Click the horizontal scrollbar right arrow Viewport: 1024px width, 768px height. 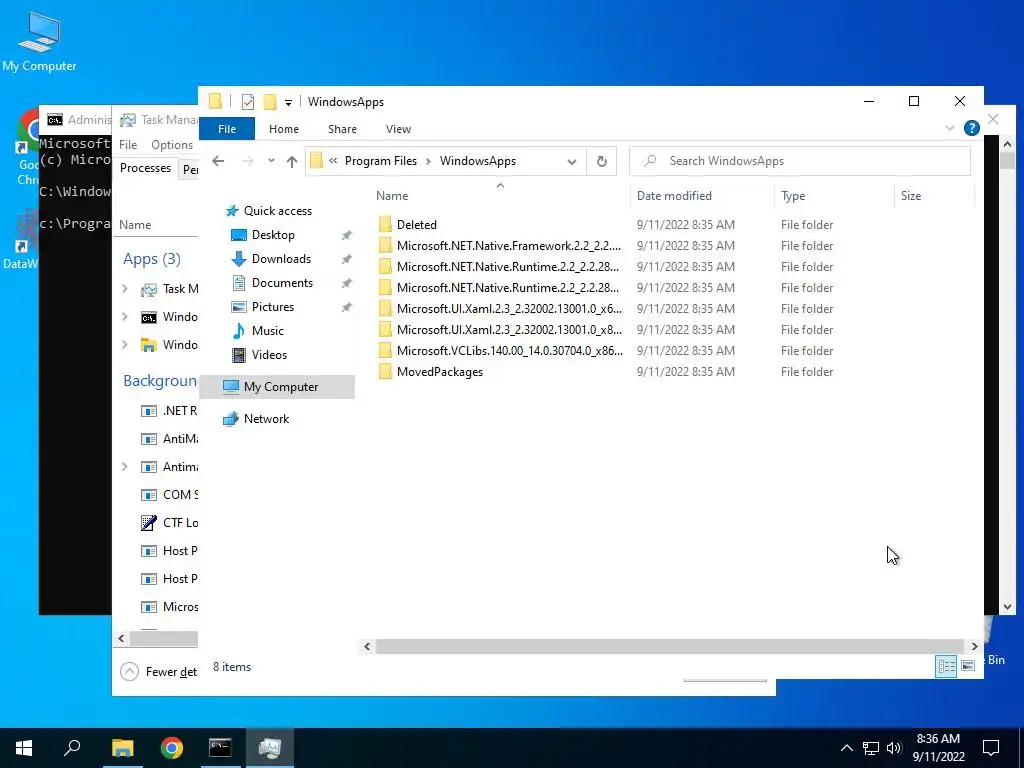pyautogui.click(x=974, y=647)
